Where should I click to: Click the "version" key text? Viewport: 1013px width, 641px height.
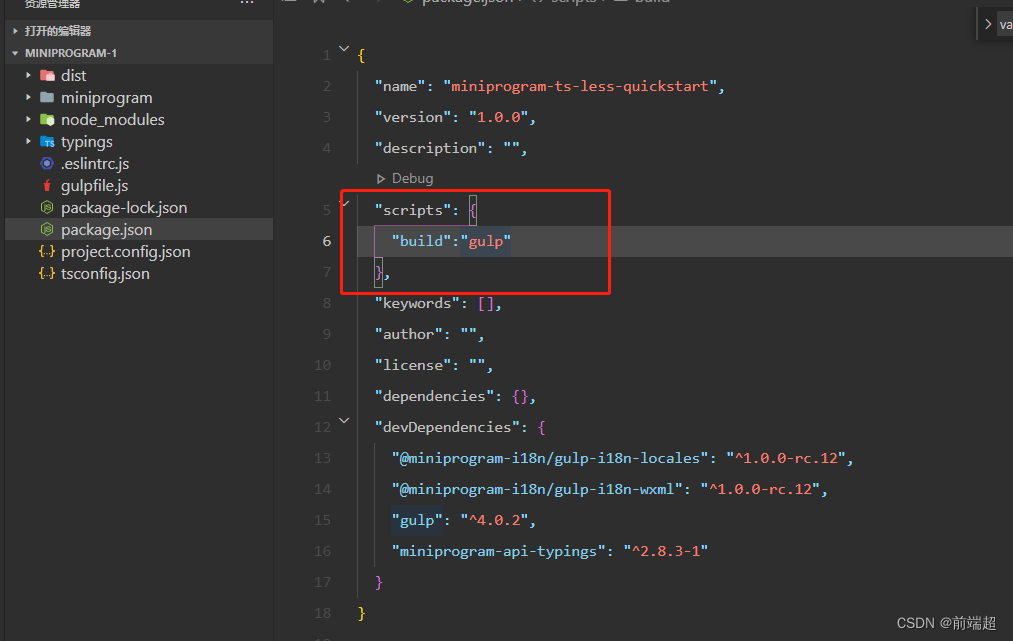(413, 117)
